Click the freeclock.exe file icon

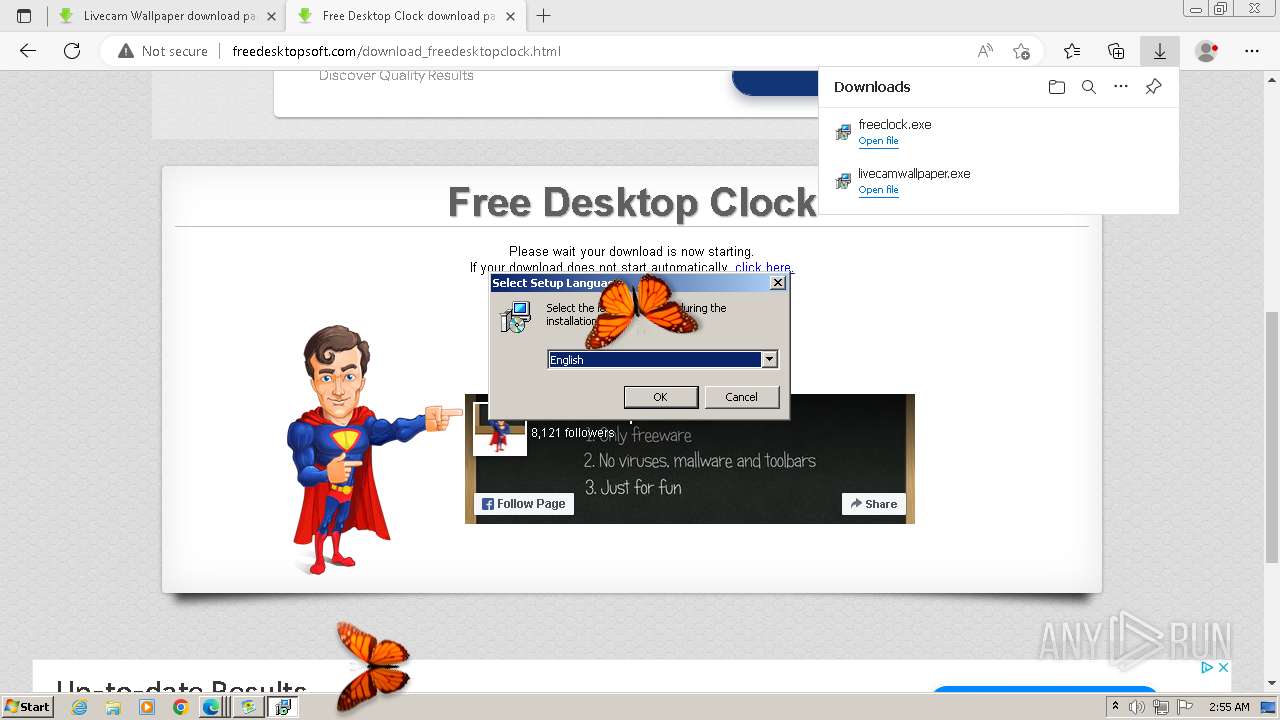click(843, 132)
